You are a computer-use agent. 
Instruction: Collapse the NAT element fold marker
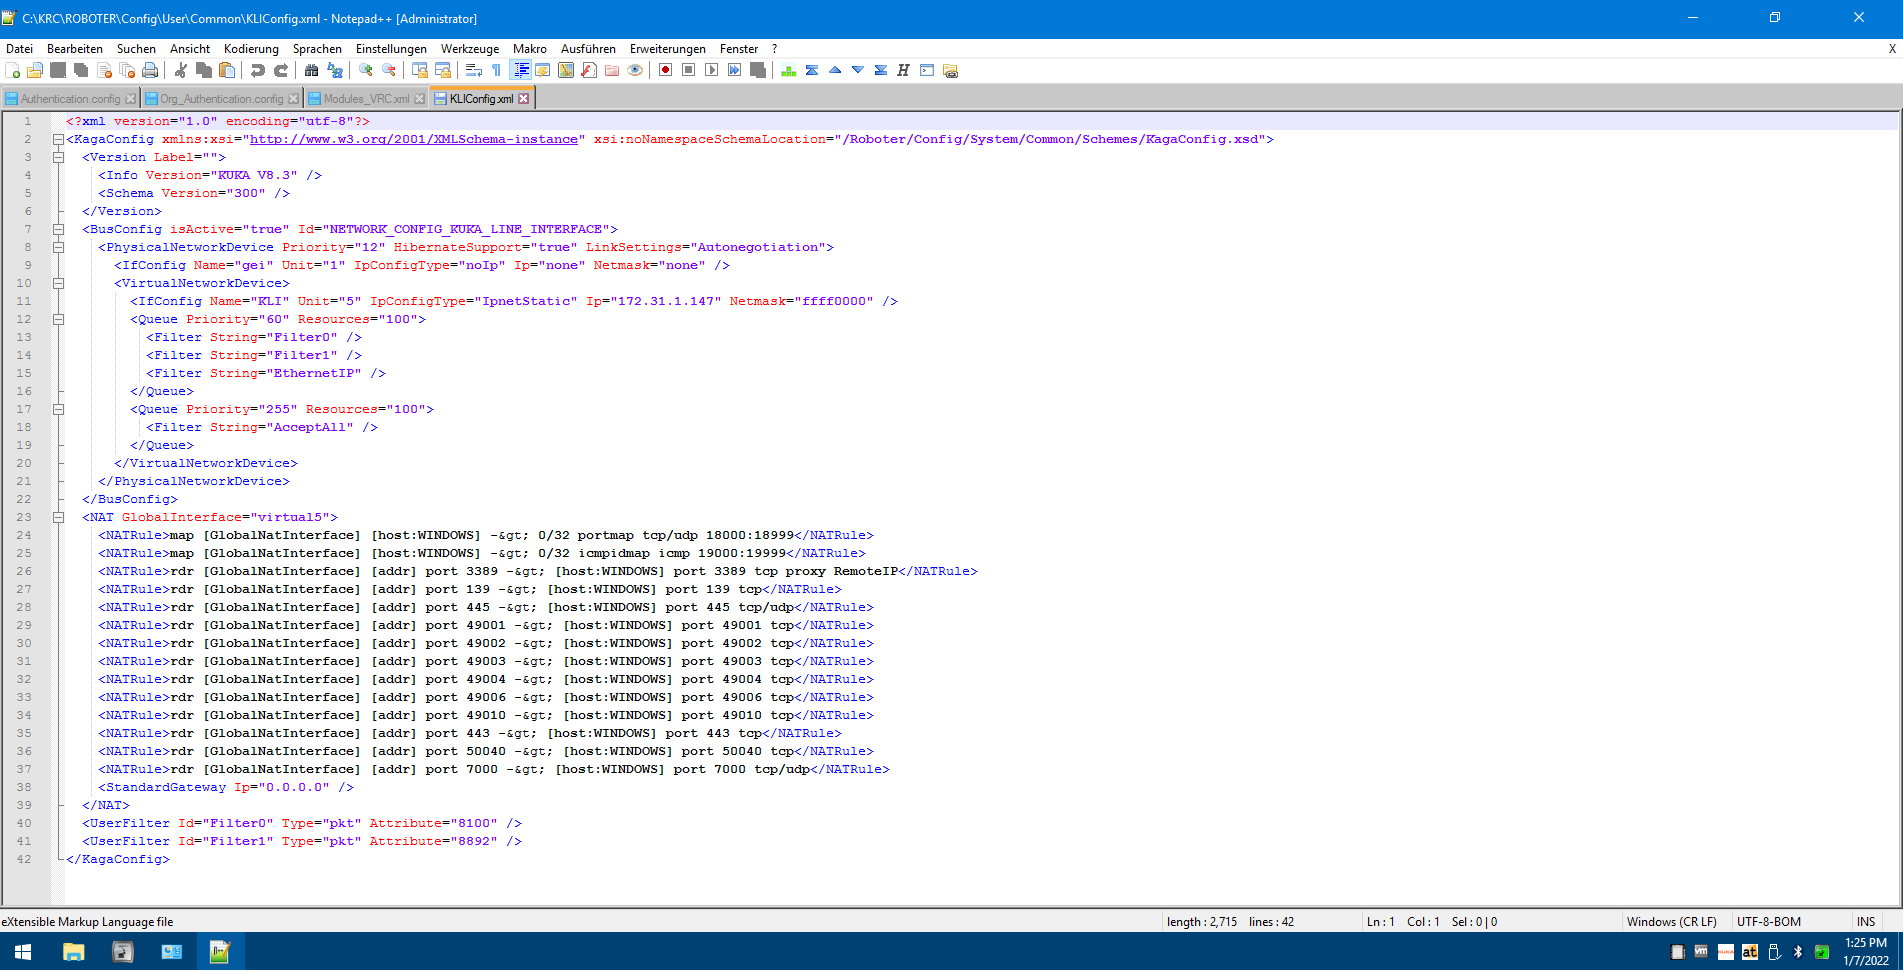tap(59, 517)
